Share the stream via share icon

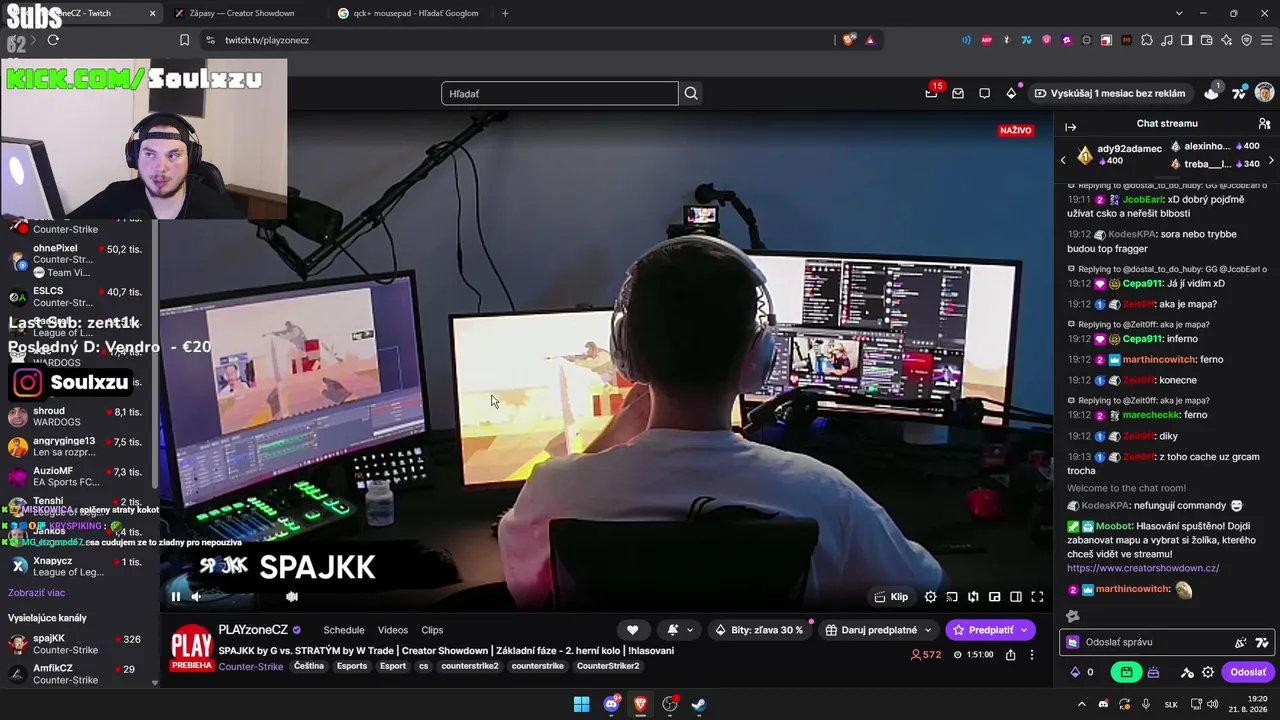point(1011,655)
